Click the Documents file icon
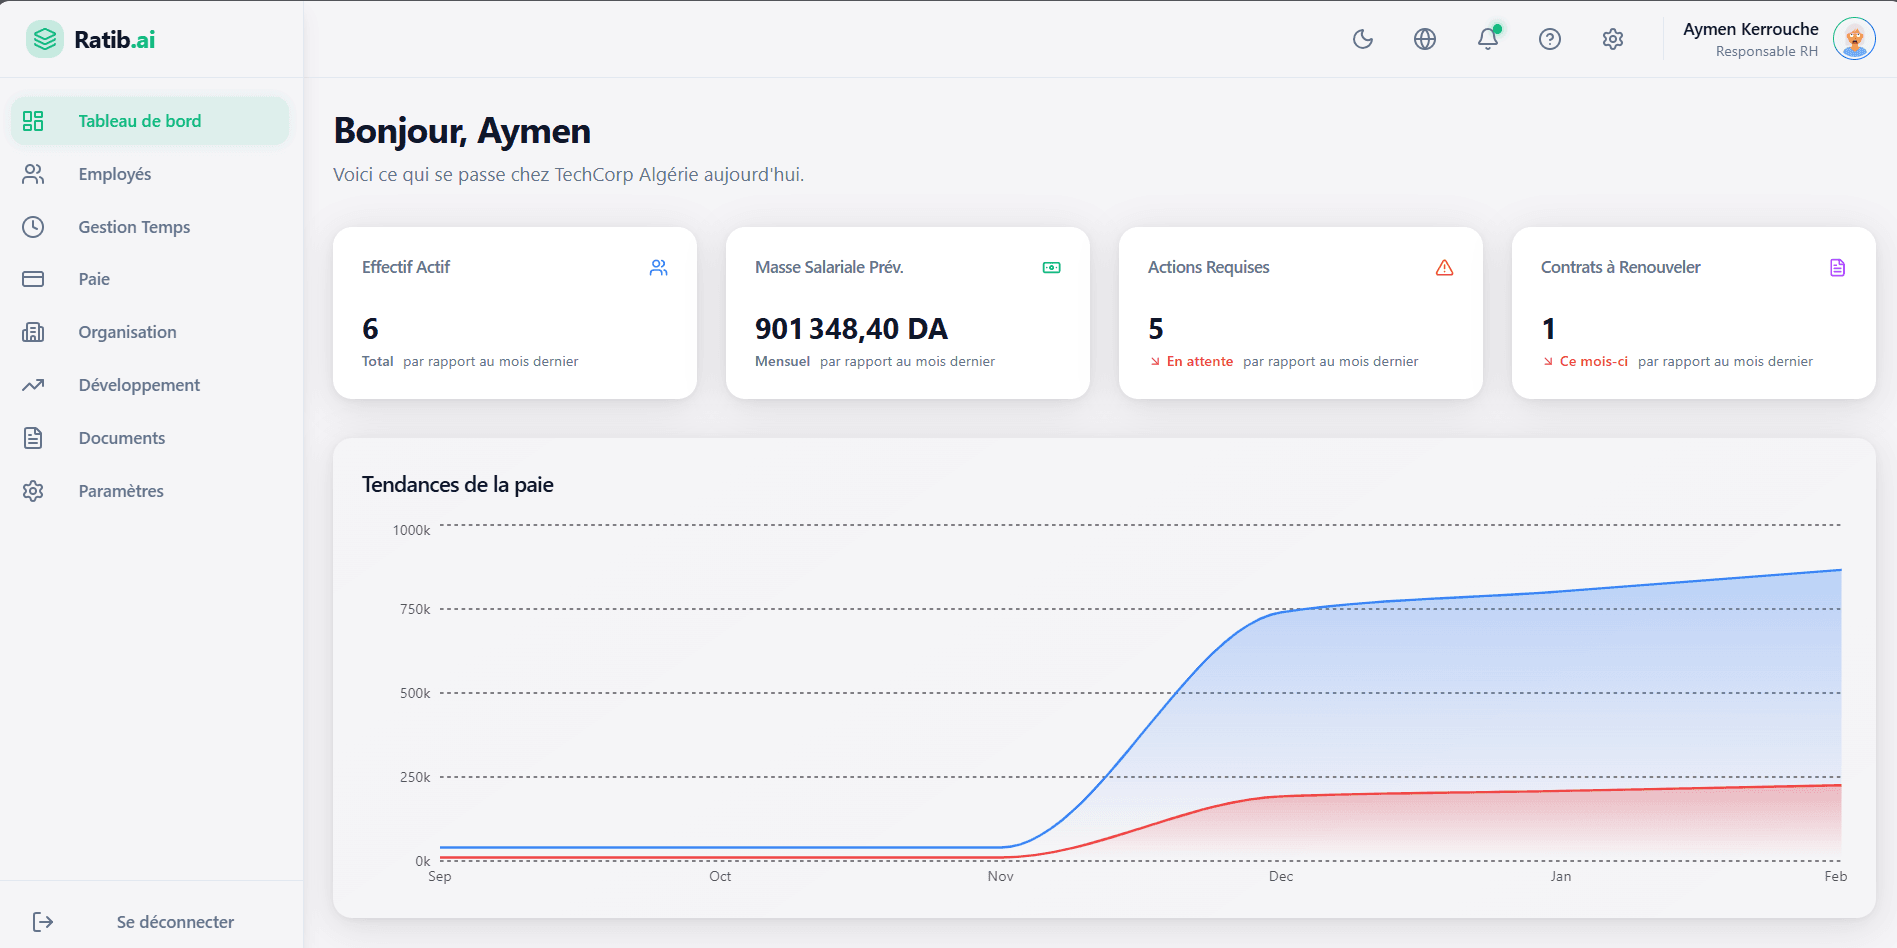 pyautogui.click(x=33, y=438)
